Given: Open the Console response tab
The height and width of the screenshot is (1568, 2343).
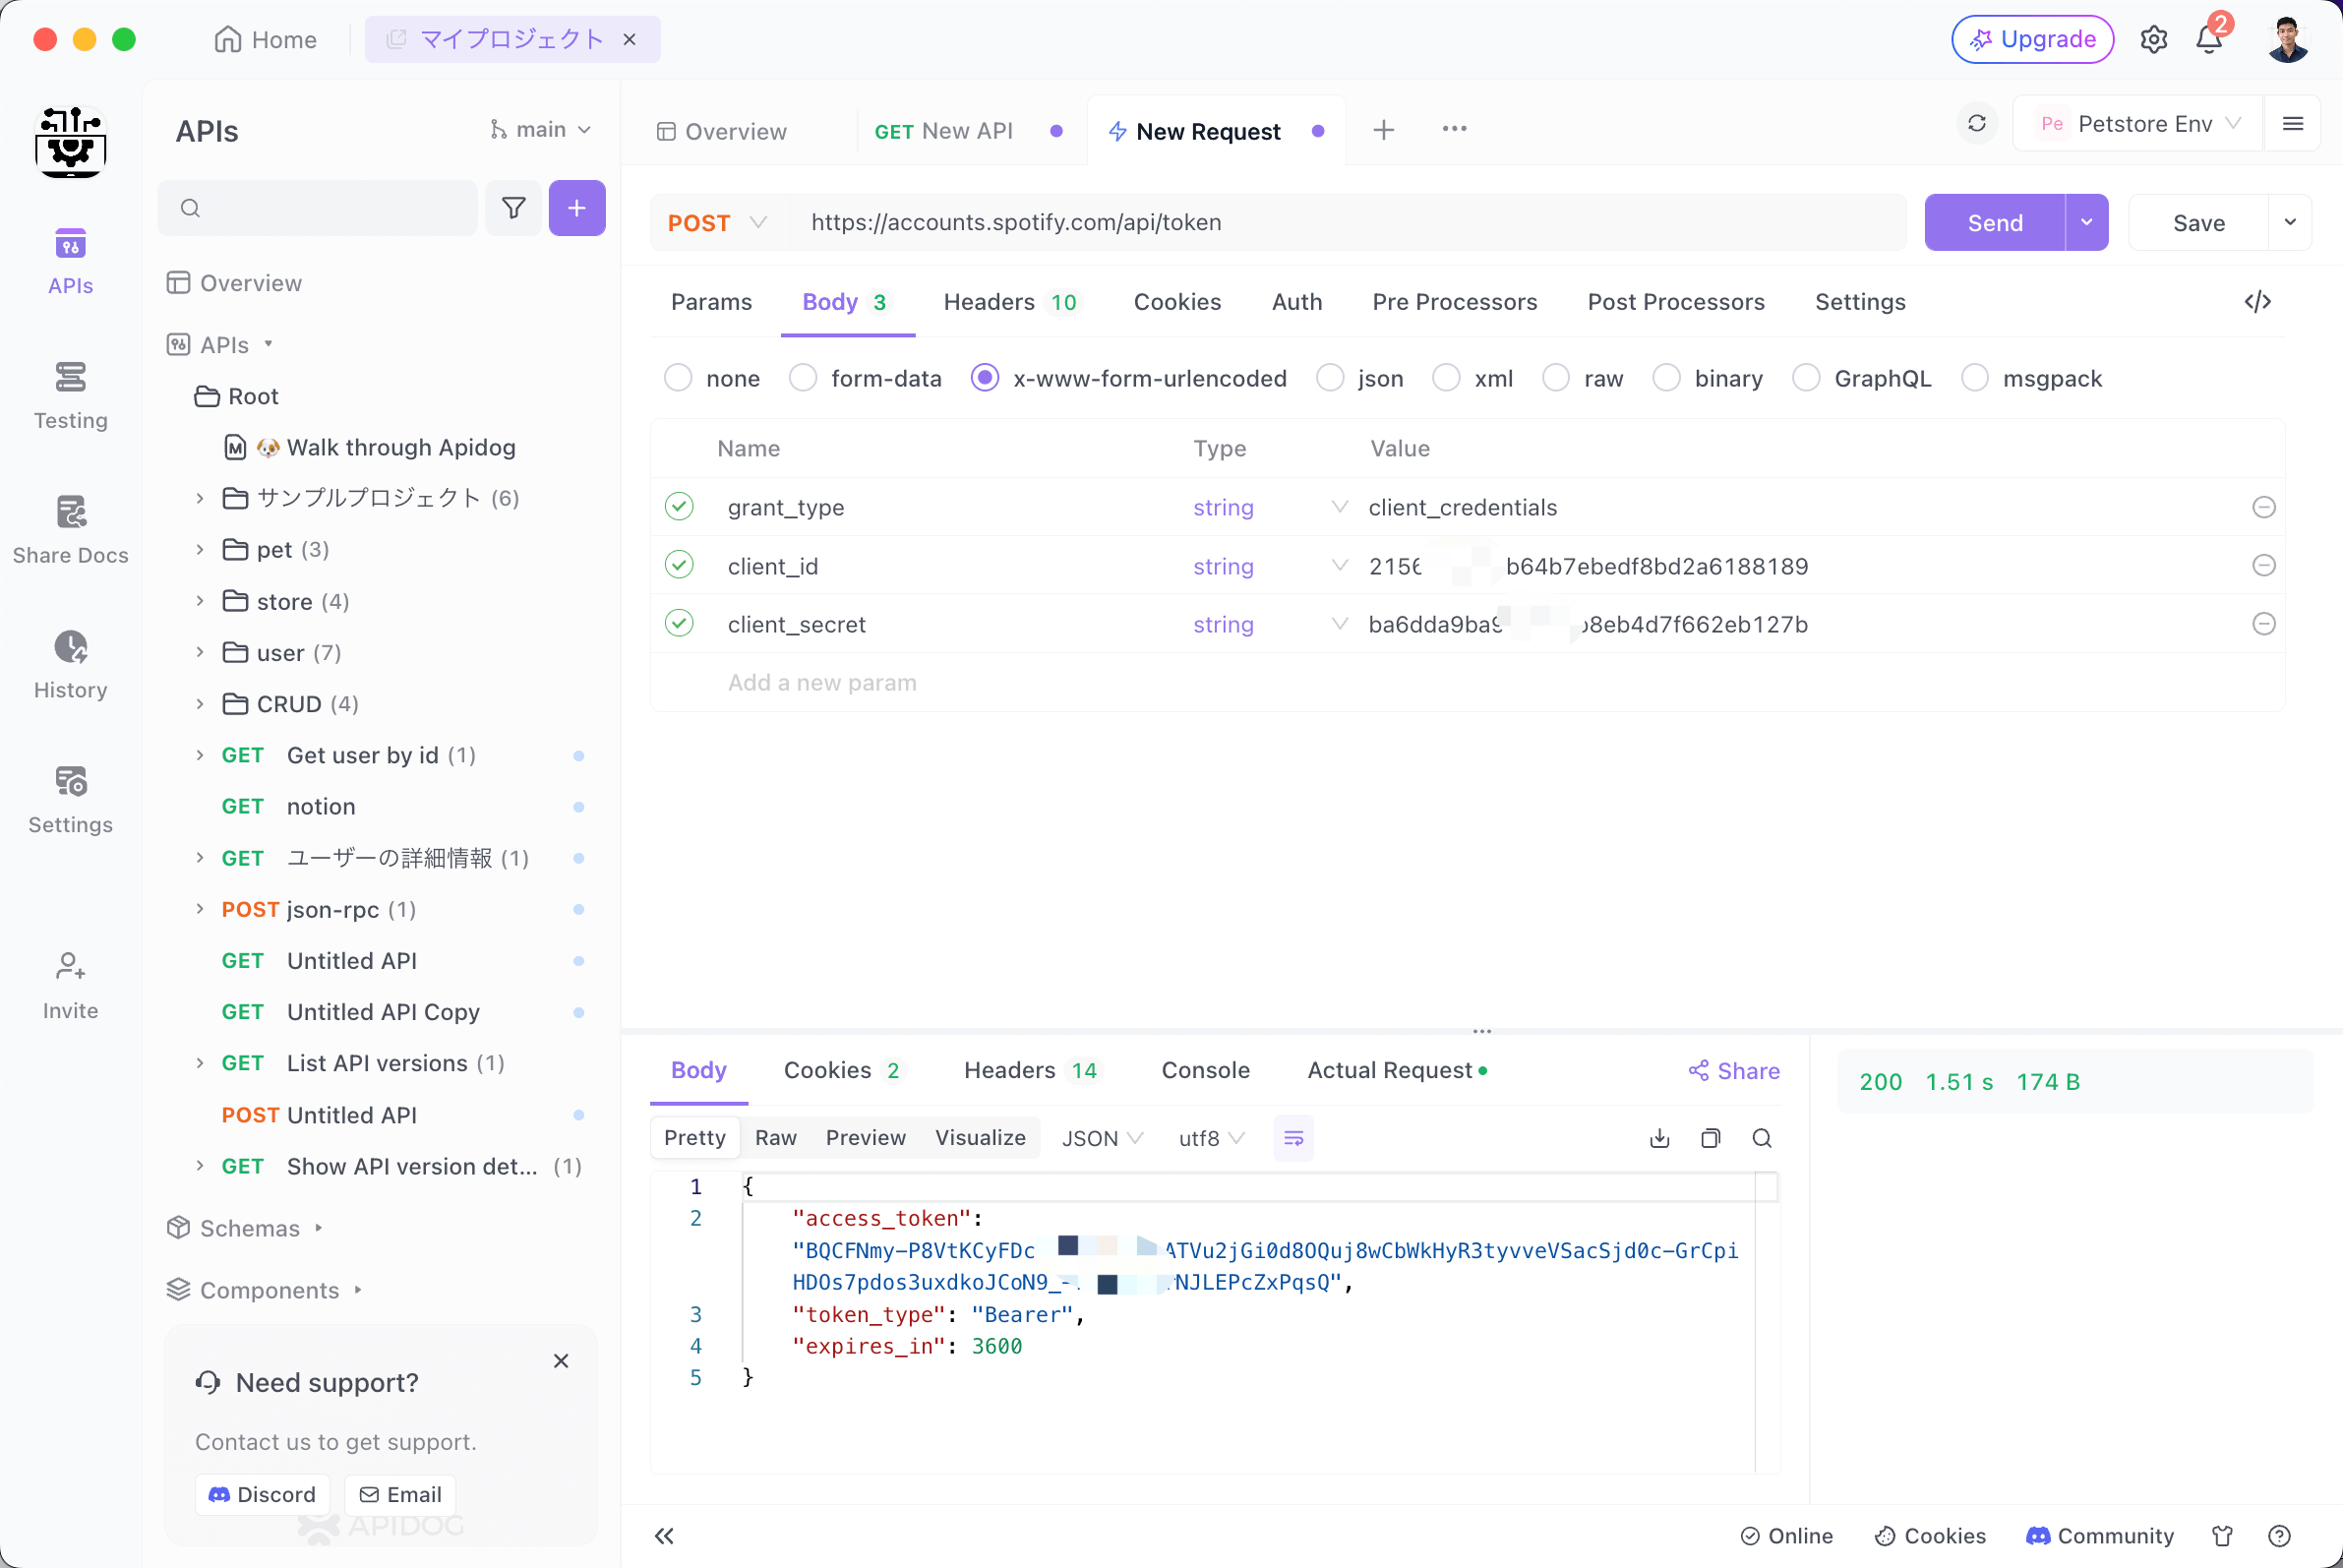Looking at the screenshot, I should (1205, 1070).
